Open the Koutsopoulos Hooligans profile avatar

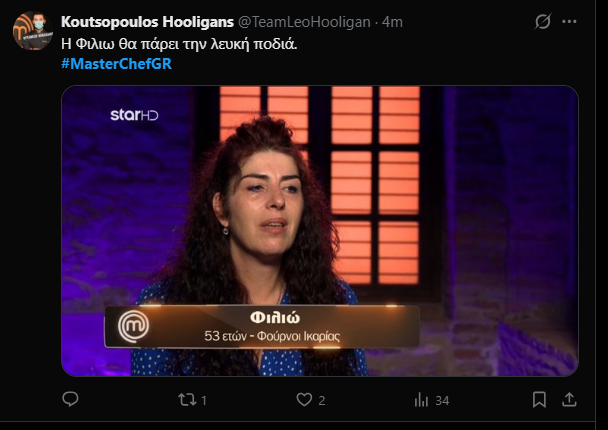pos(33,31)
